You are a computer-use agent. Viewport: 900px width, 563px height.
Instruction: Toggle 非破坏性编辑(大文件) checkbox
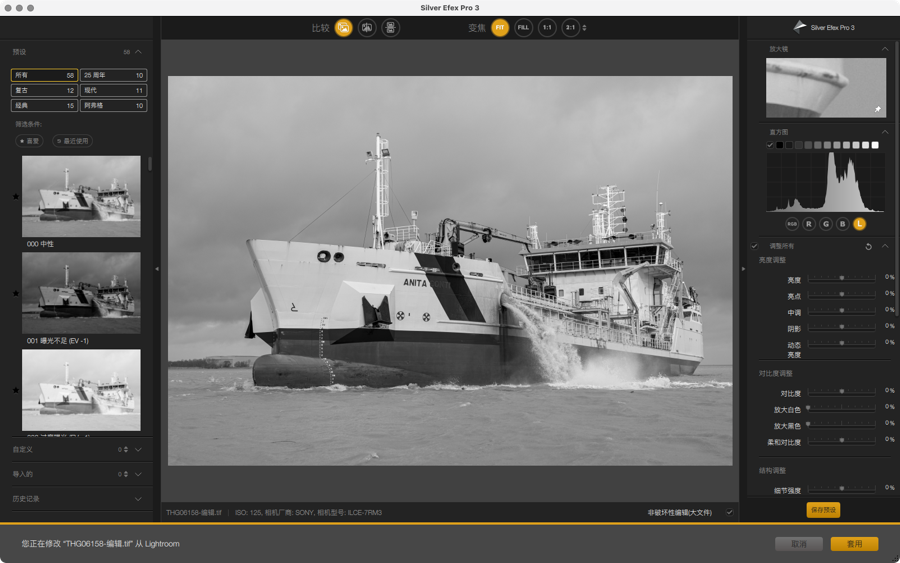pos(730,512)
